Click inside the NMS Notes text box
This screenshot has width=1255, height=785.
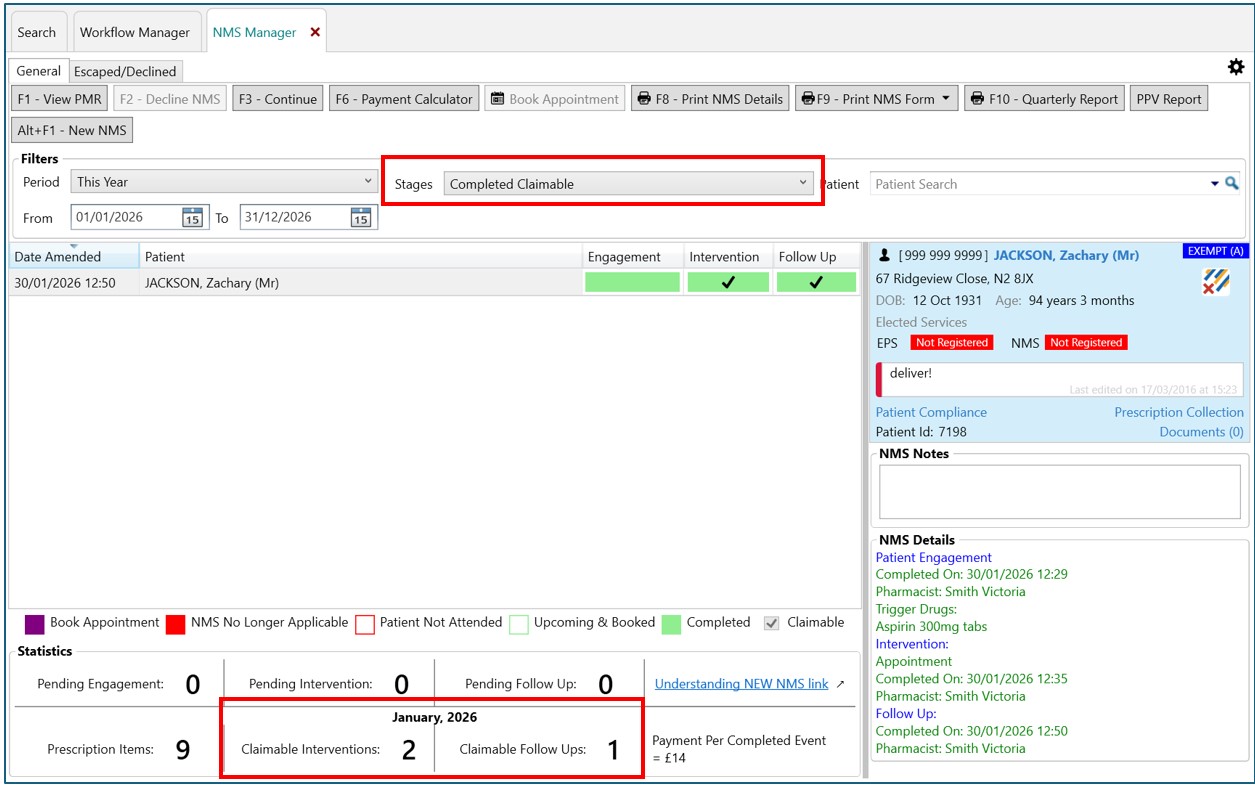pyautogui.click(x=1059, y=491)
